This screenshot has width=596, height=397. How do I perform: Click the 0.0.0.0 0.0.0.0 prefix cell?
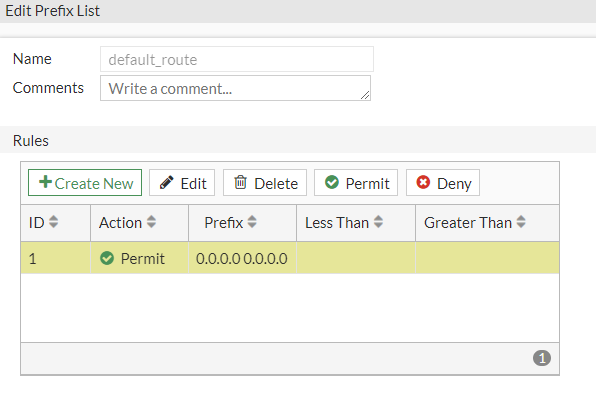(242, 258)
